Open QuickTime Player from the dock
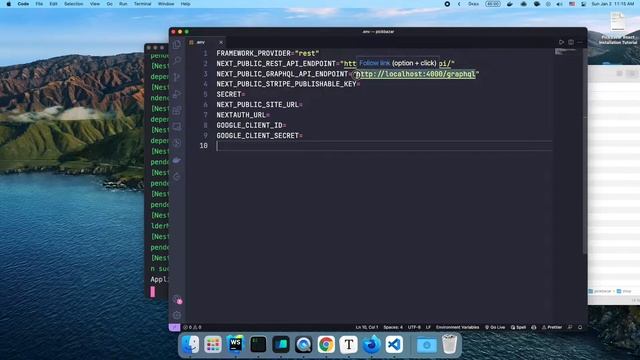 tap(304, 344)
